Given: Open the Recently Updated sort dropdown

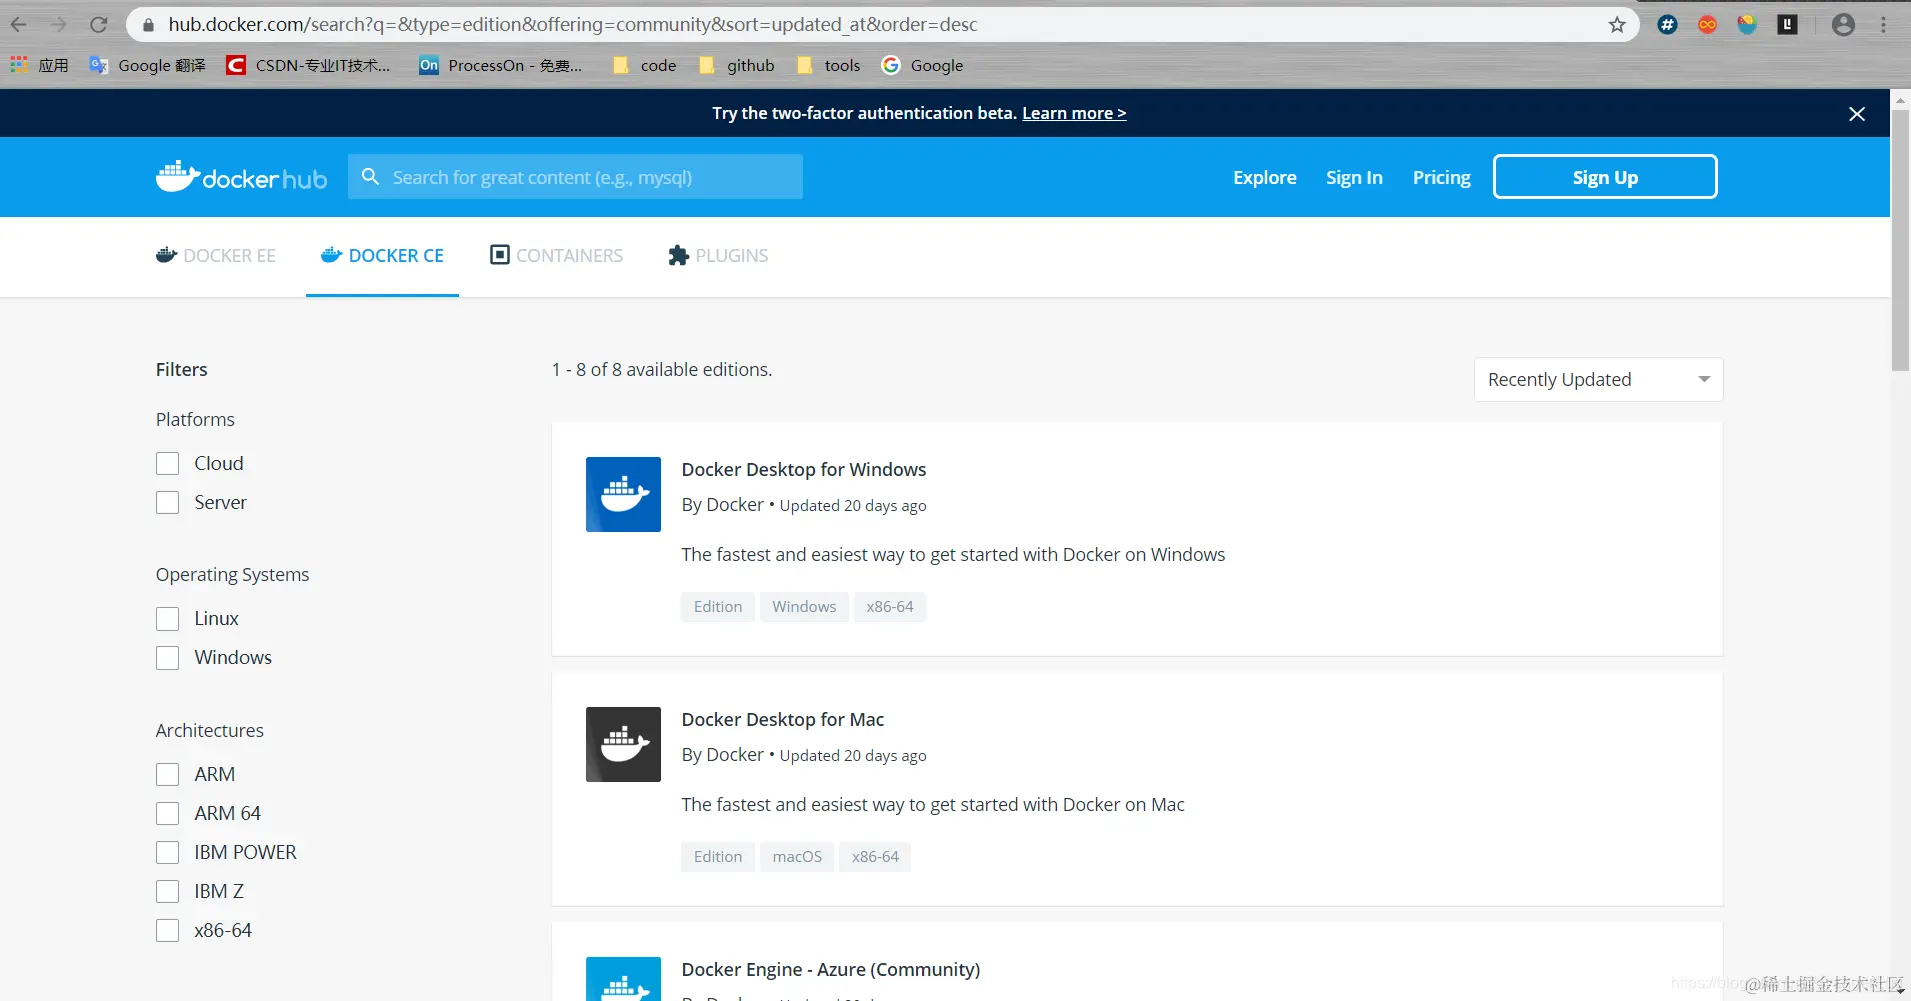Looking at the screenshot, I should click(x=1598, y=380).
